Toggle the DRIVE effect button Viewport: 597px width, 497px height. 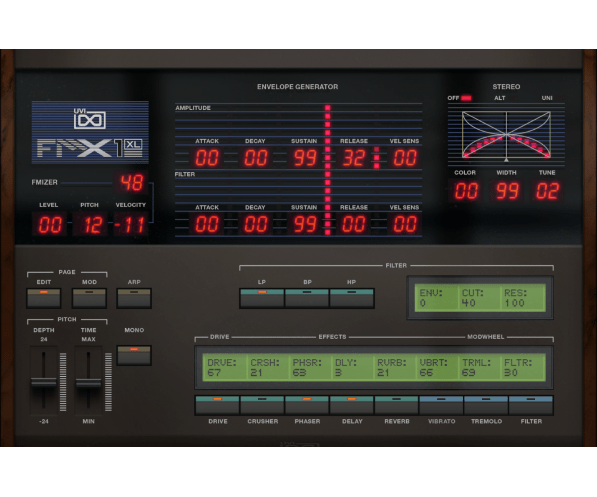(217, 405)
